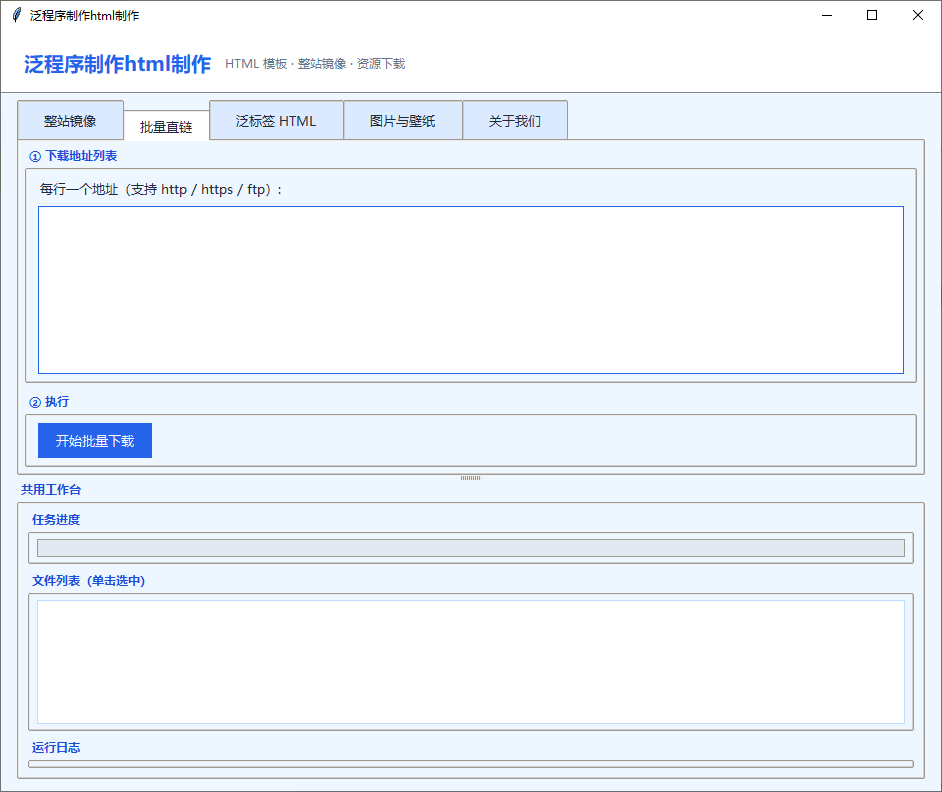
Task: Click the 运行日志 log area
Action: tap(470, 763)
